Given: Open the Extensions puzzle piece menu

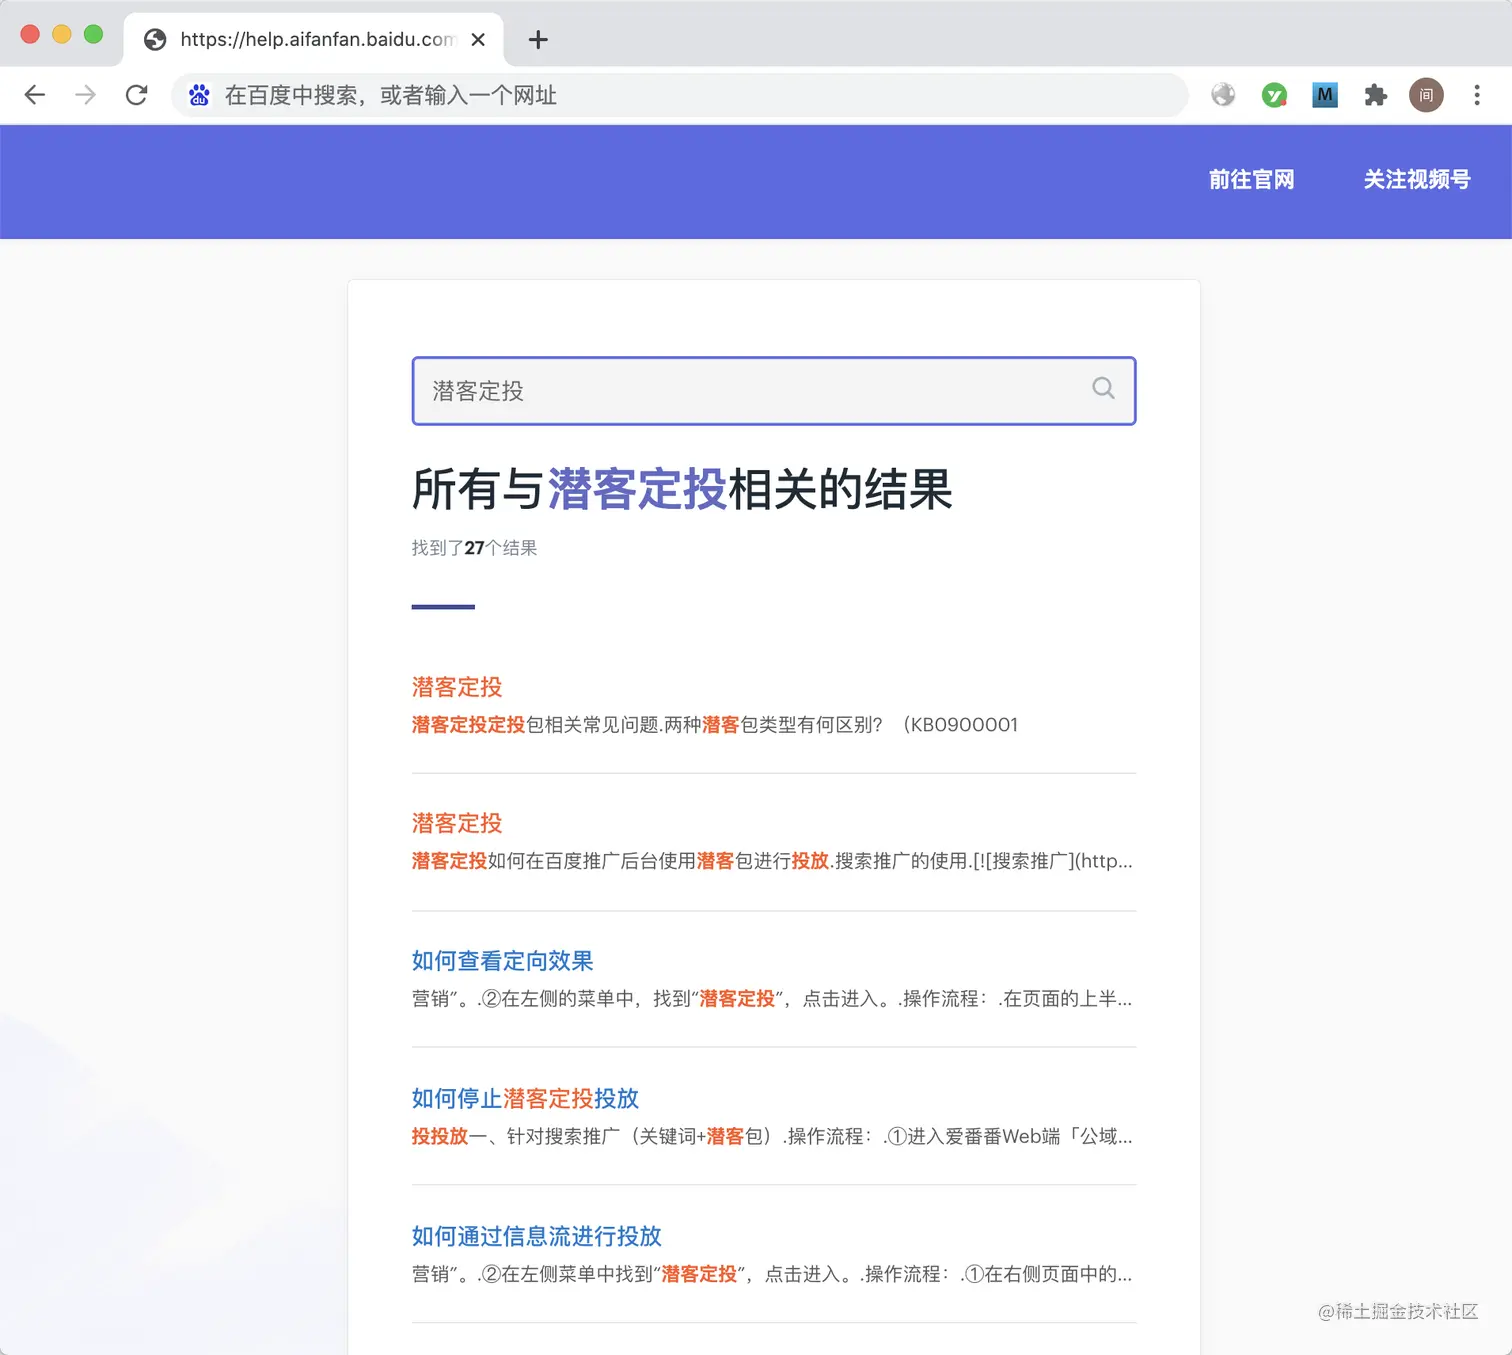Looking at the screenshot, I should pos(1376,95).
